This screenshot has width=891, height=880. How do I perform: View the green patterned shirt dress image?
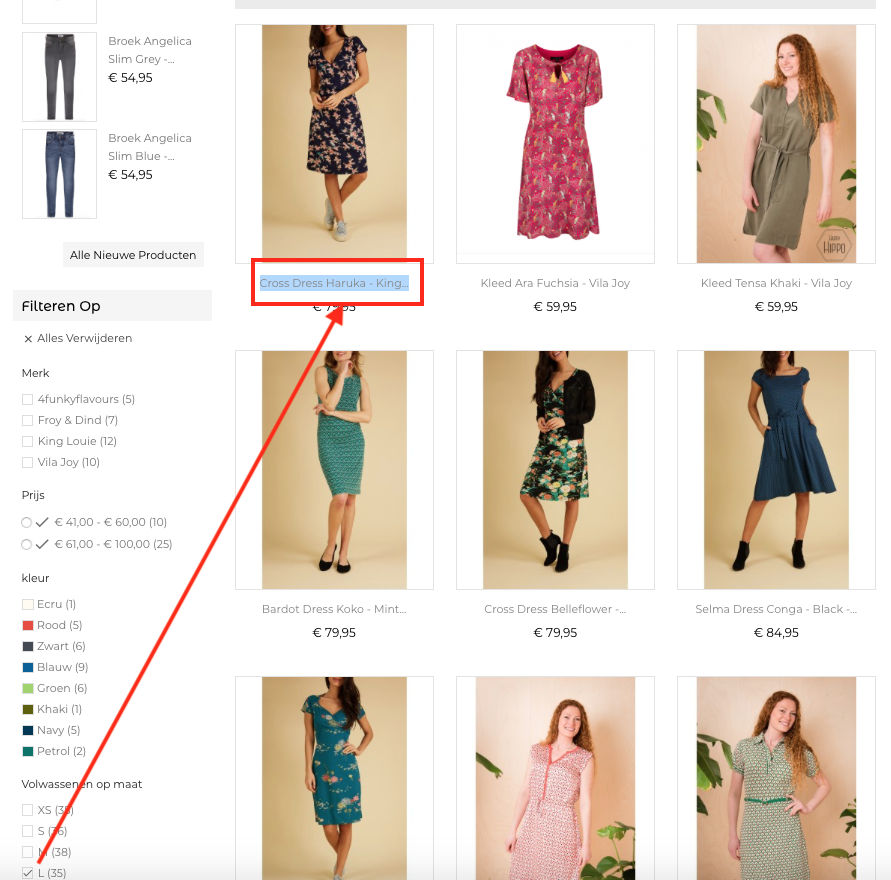tap(776, 778)
